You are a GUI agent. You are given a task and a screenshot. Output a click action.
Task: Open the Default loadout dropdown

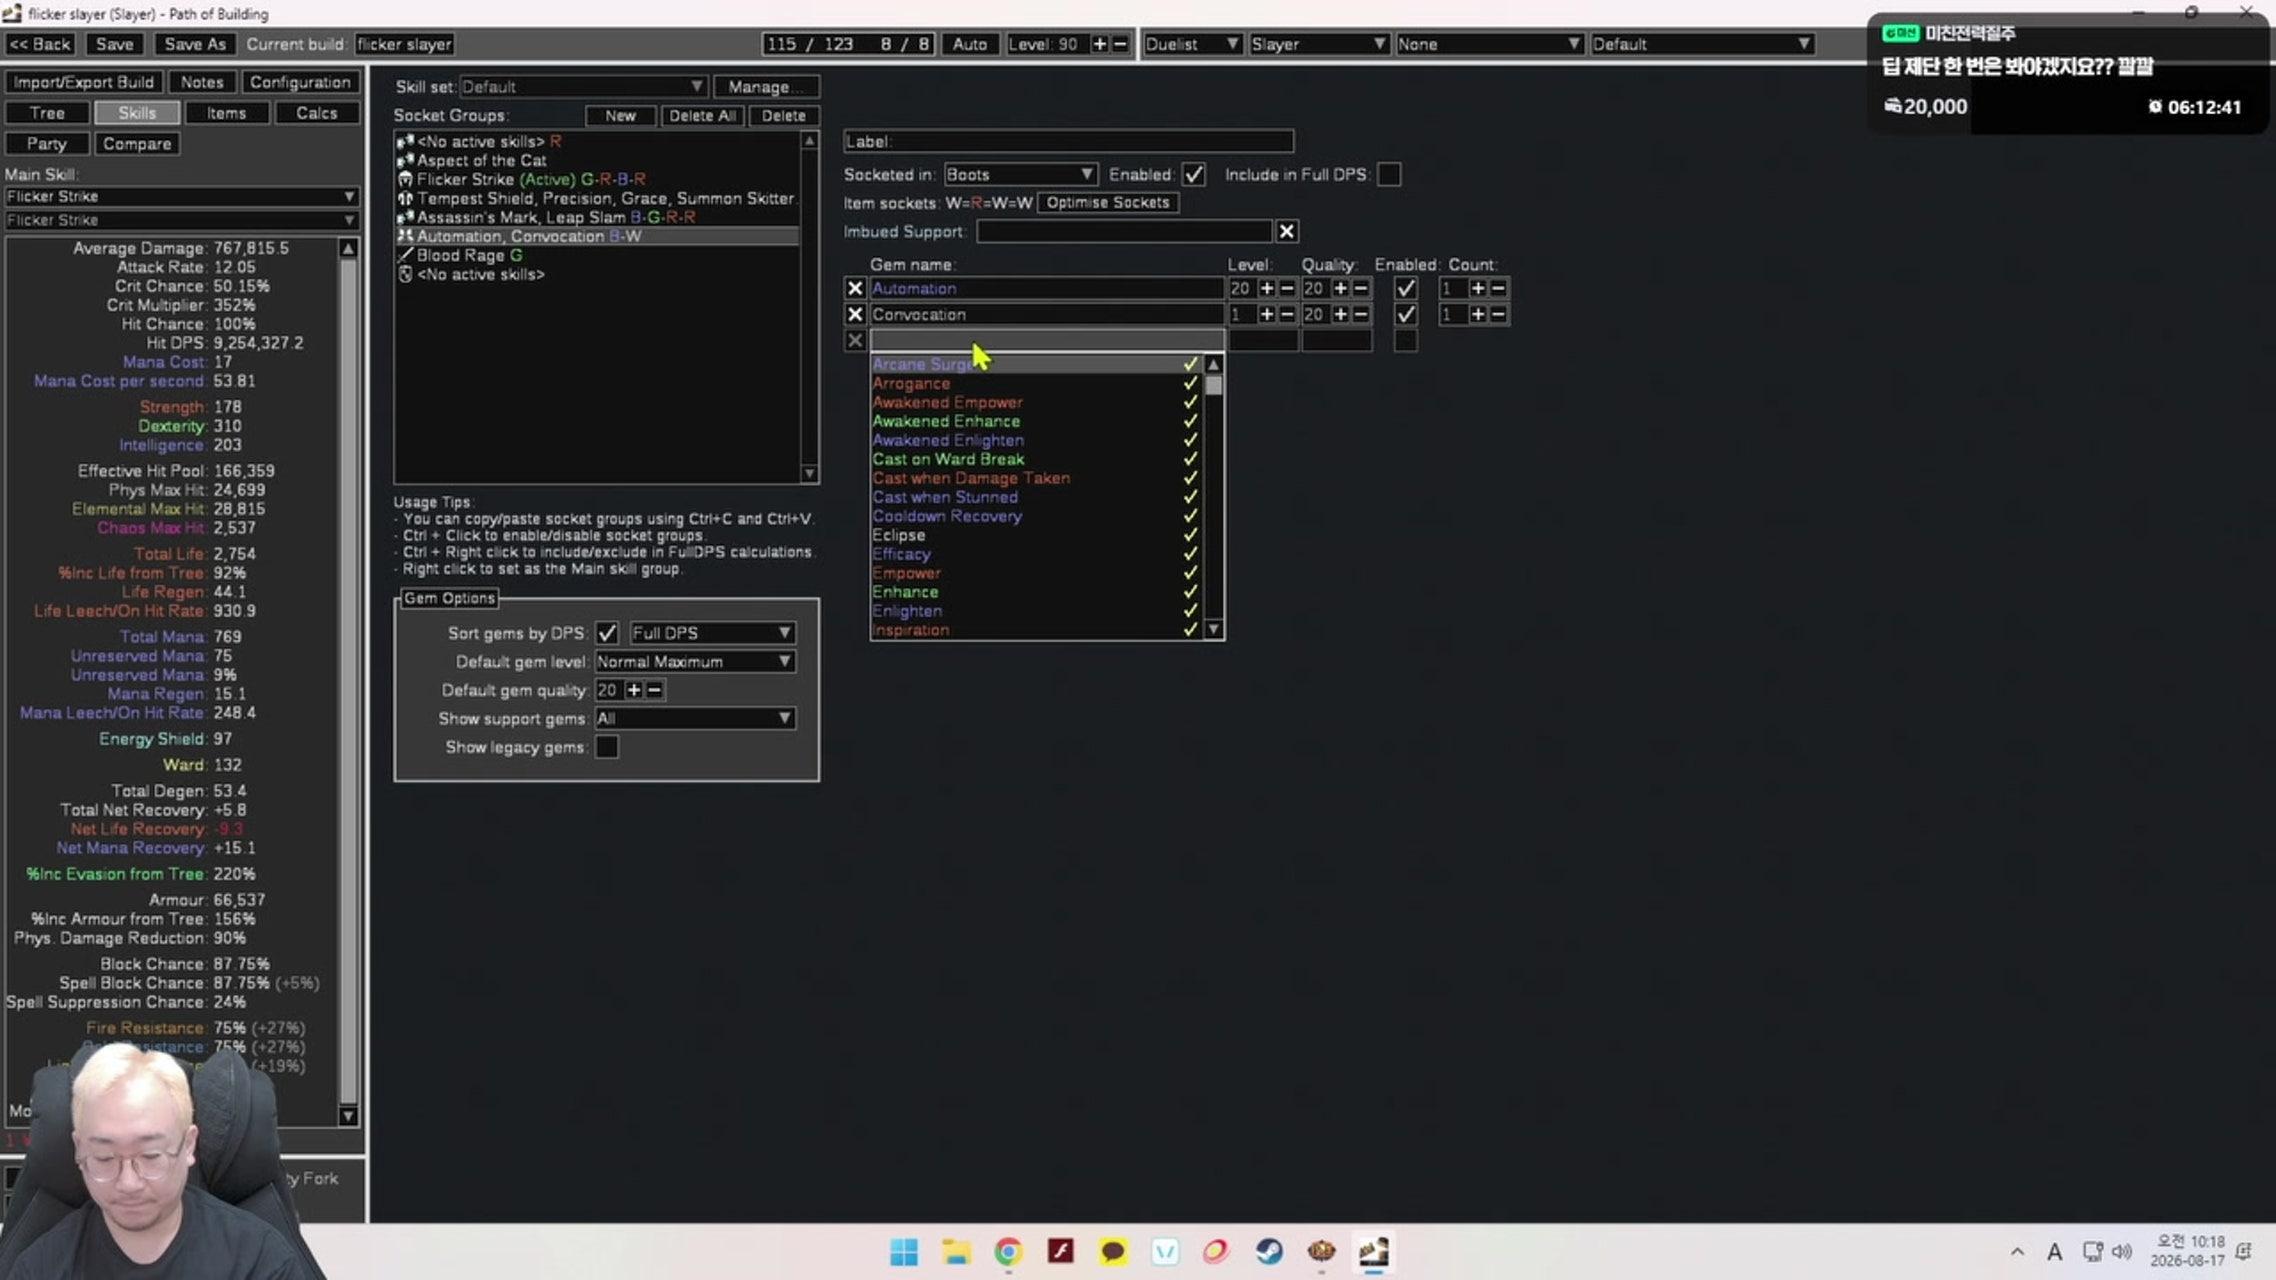click(x=1701, y=44)
